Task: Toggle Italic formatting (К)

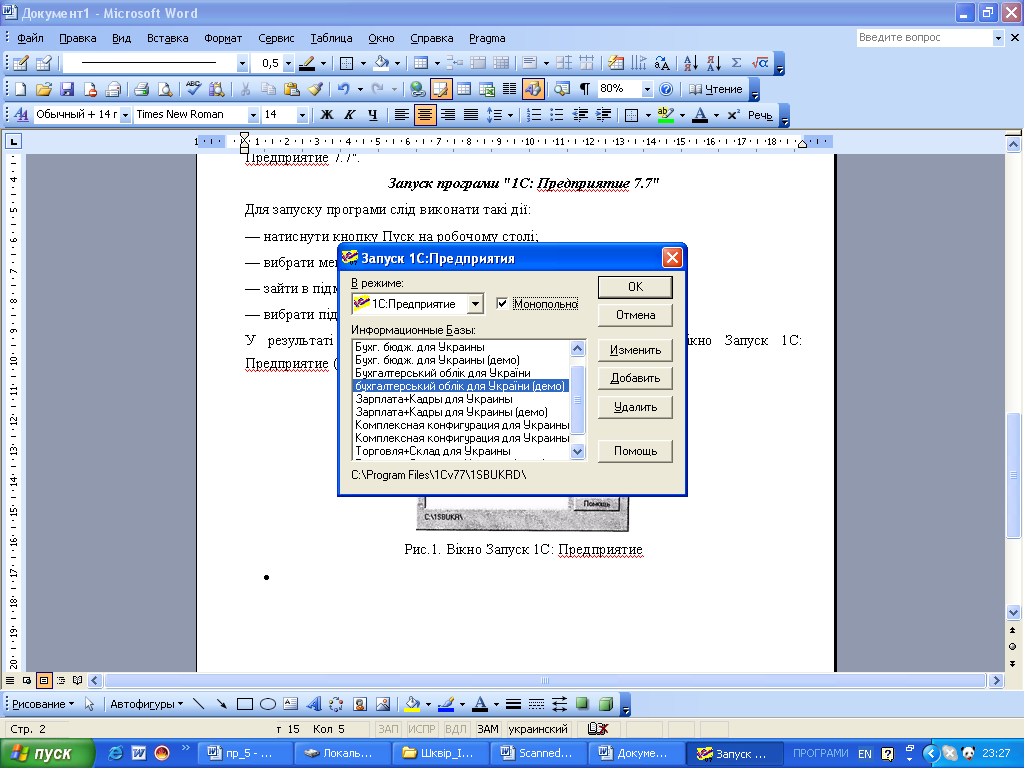Action: 349,115
